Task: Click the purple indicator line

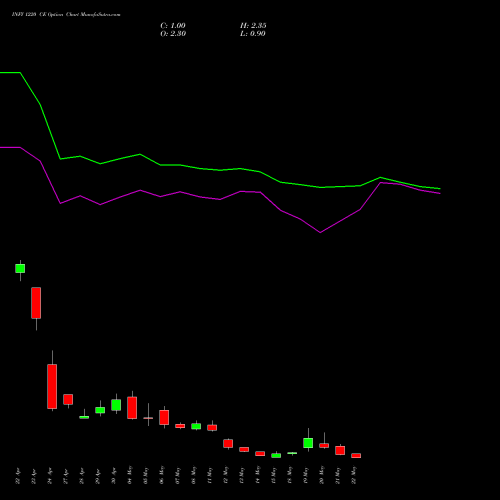Action: (x=220, y=199)
